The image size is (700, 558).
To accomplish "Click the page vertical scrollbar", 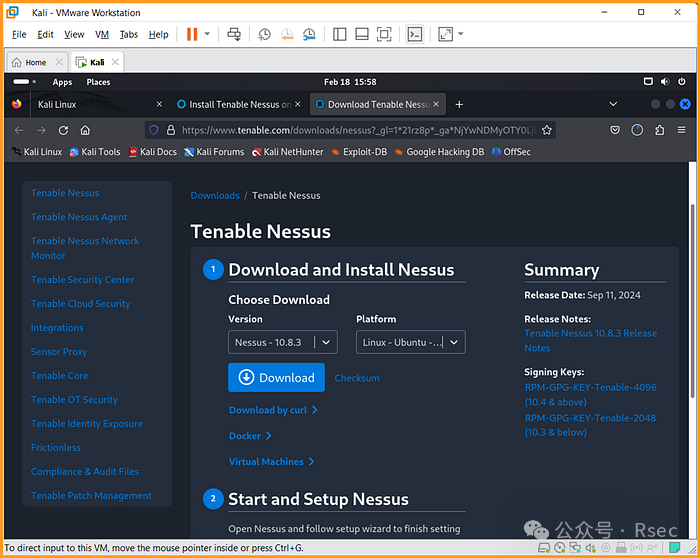I will click(x=692, y=301).
